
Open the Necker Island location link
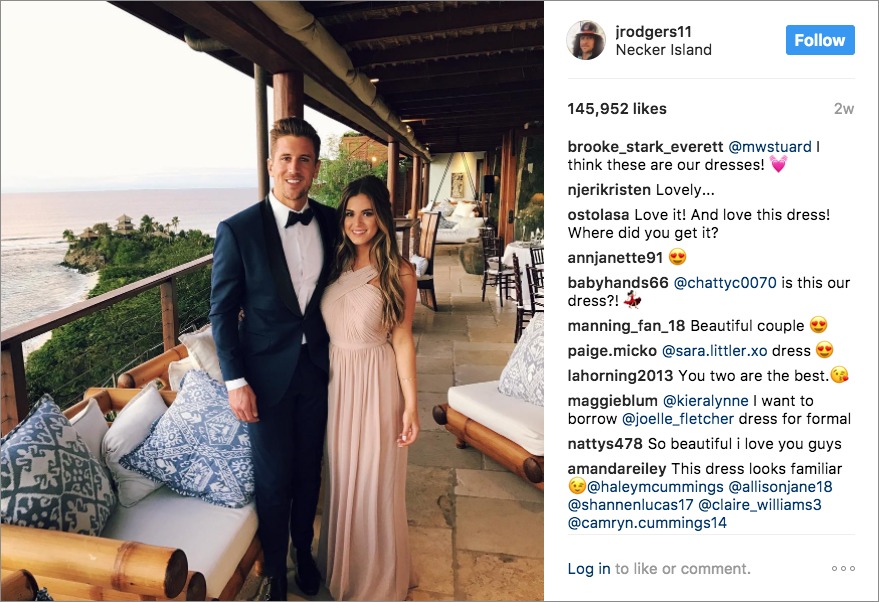663,50
